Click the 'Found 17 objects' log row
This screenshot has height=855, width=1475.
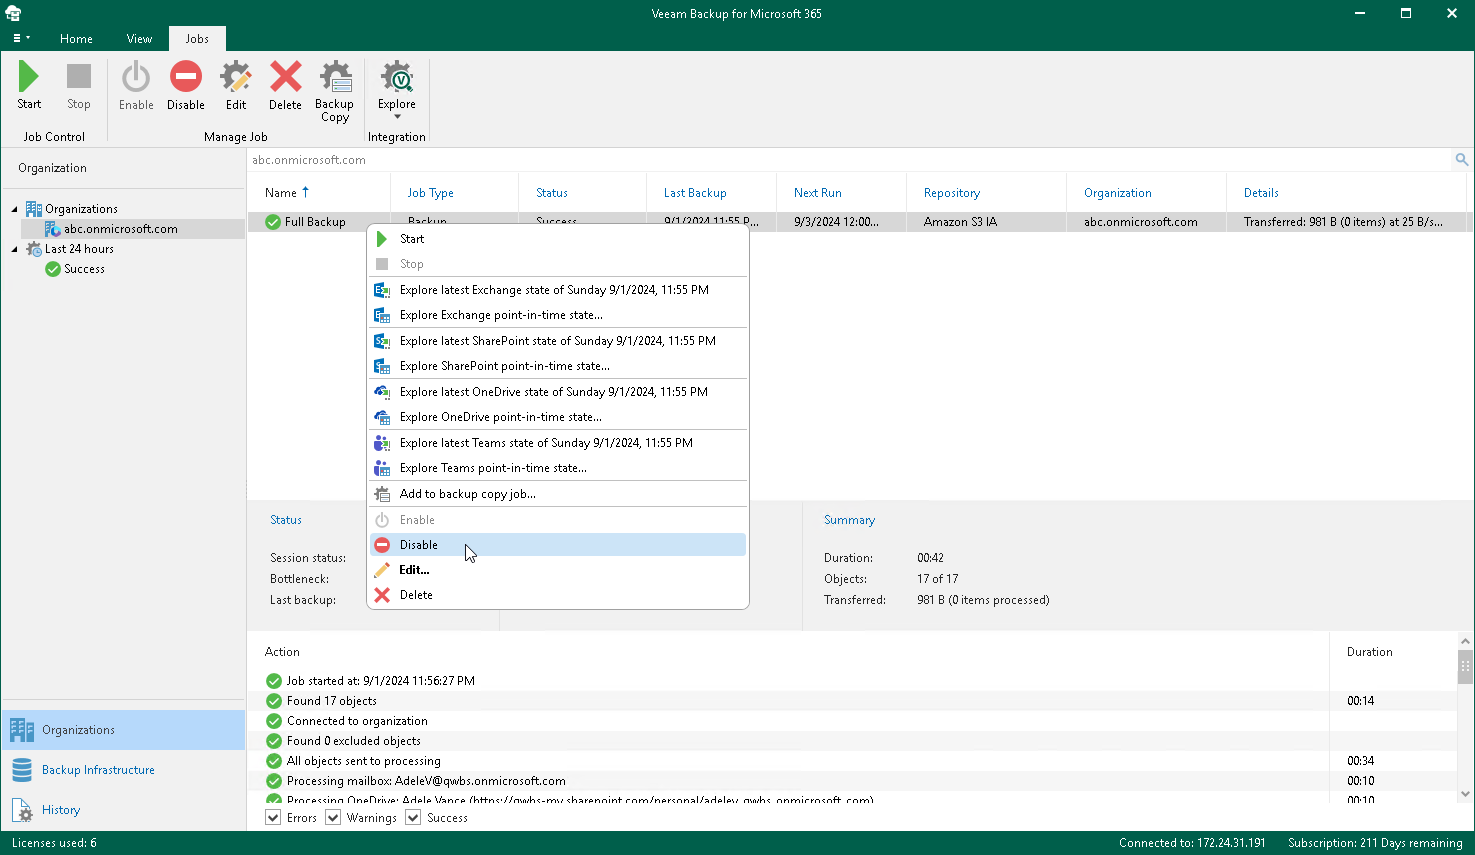coord(852,701)
